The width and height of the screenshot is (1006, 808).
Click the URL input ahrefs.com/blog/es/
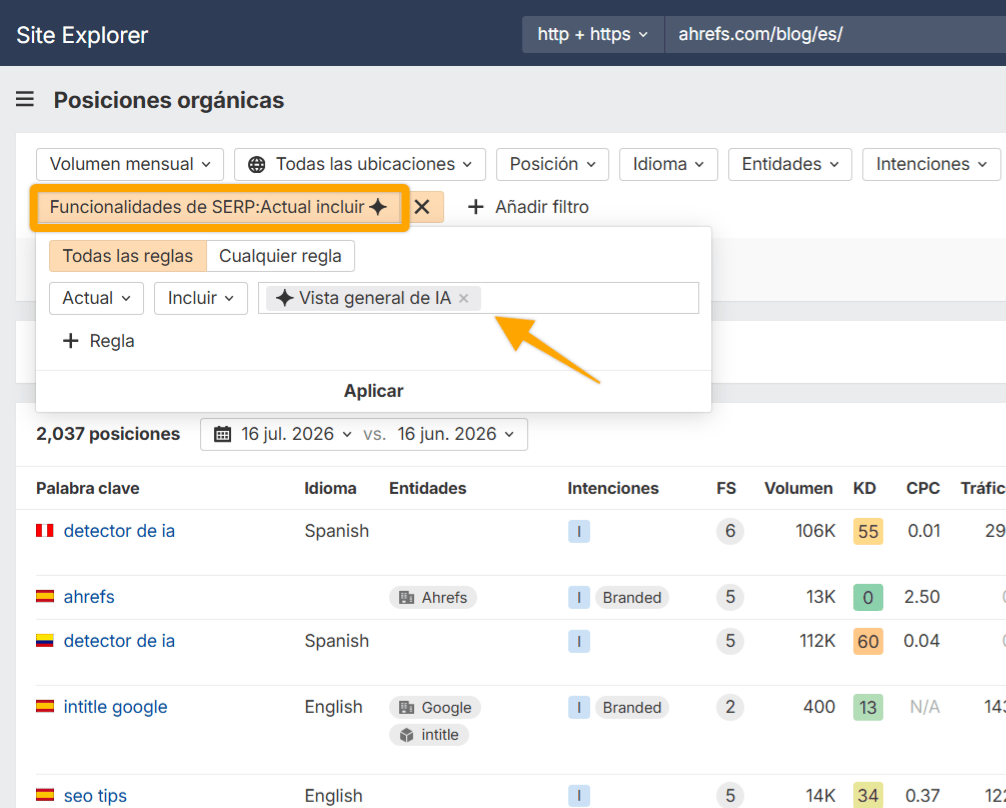pos(835,34)
